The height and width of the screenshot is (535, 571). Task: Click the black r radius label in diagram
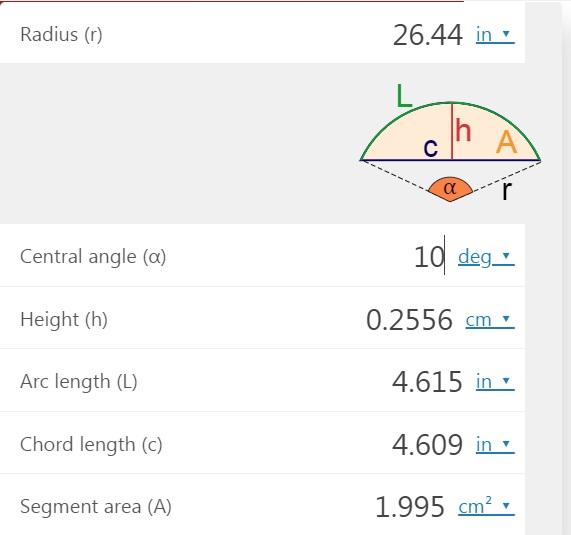[x=507, y=190]
